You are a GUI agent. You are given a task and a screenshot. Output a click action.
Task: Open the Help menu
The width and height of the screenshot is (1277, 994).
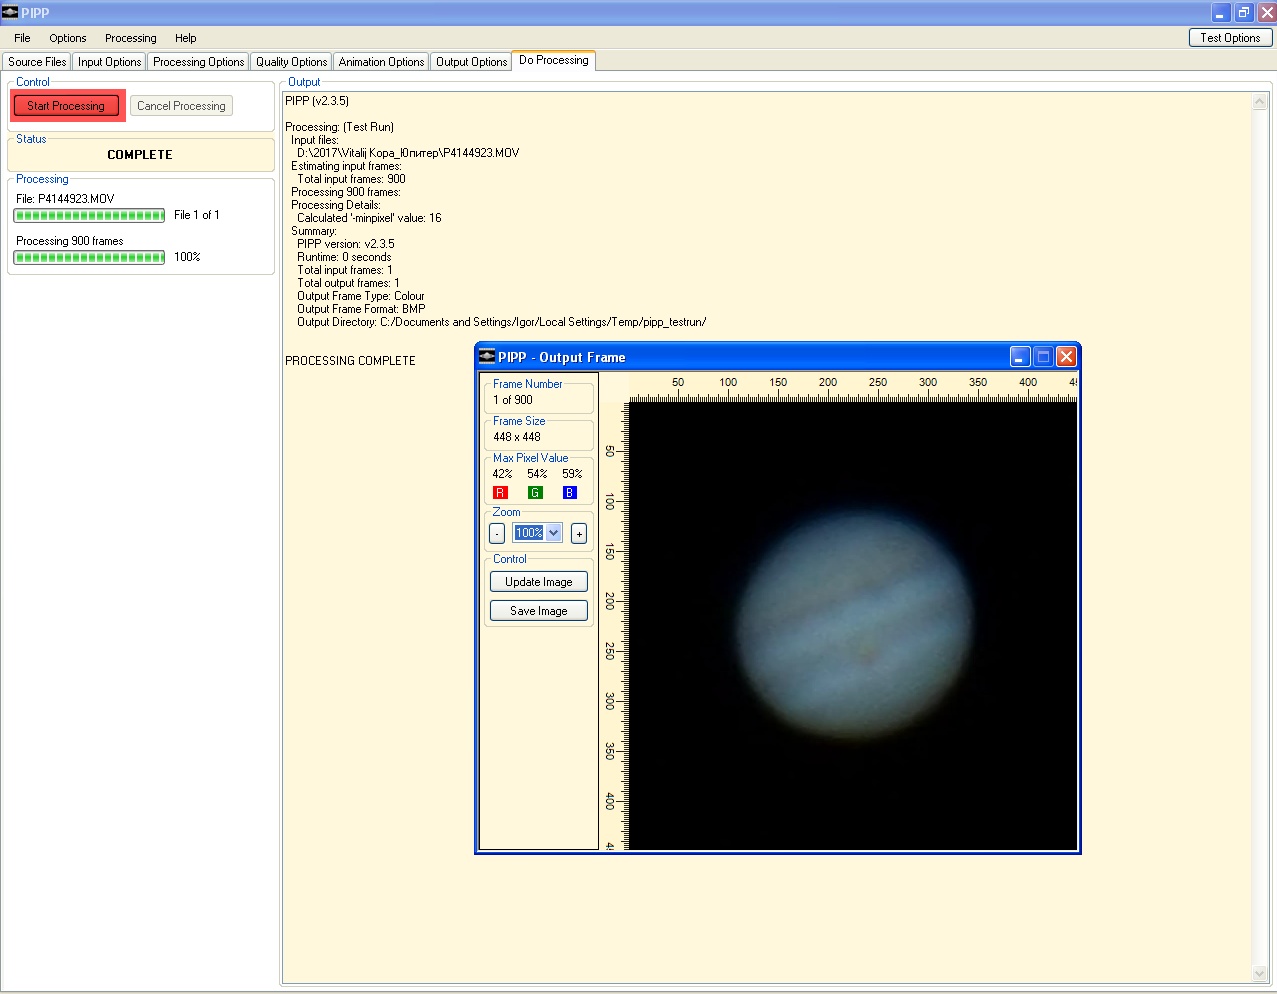point(185,38)
